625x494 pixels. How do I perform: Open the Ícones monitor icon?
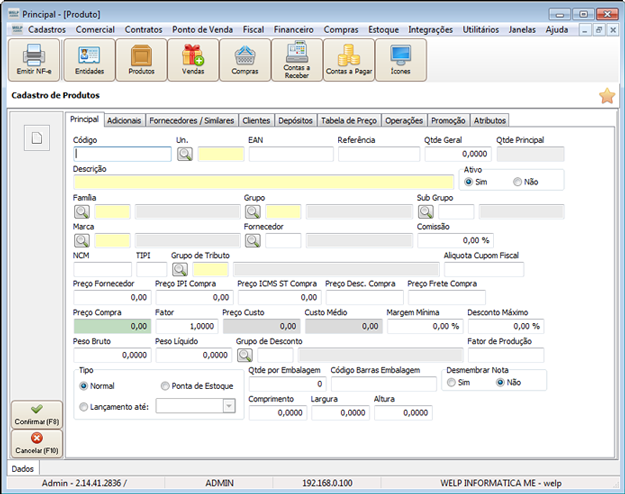401,60
